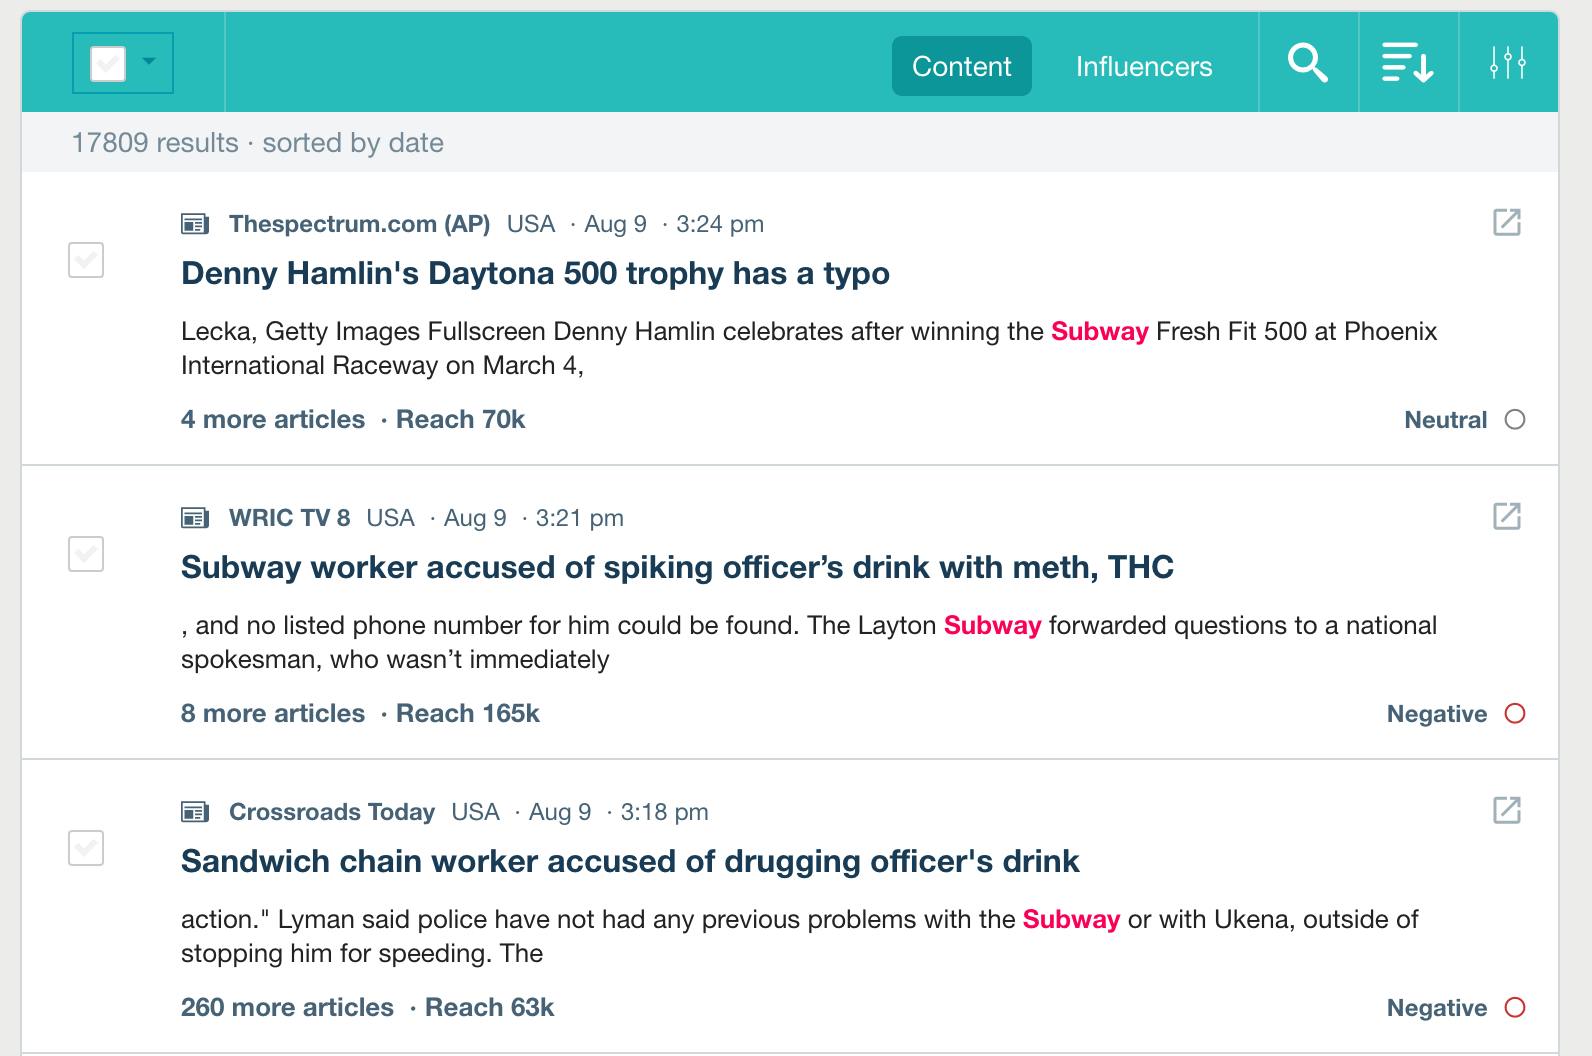
Task: Show the 8 more articles link
Action: click(273, 713)
